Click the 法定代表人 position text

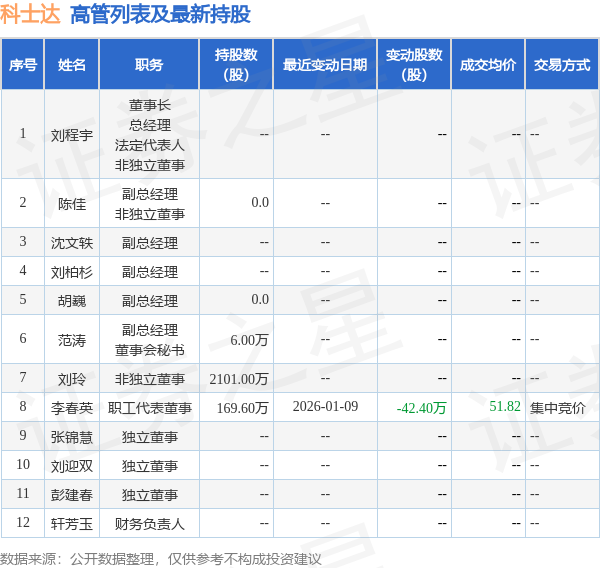pos(149,145)
